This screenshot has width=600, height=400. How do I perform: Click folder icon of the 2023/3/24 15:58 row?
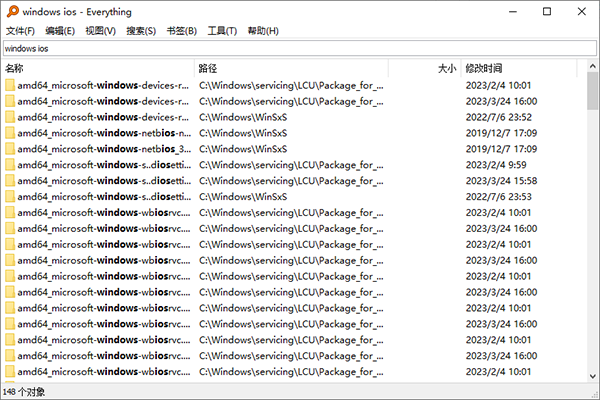click(x=10, y=181)
